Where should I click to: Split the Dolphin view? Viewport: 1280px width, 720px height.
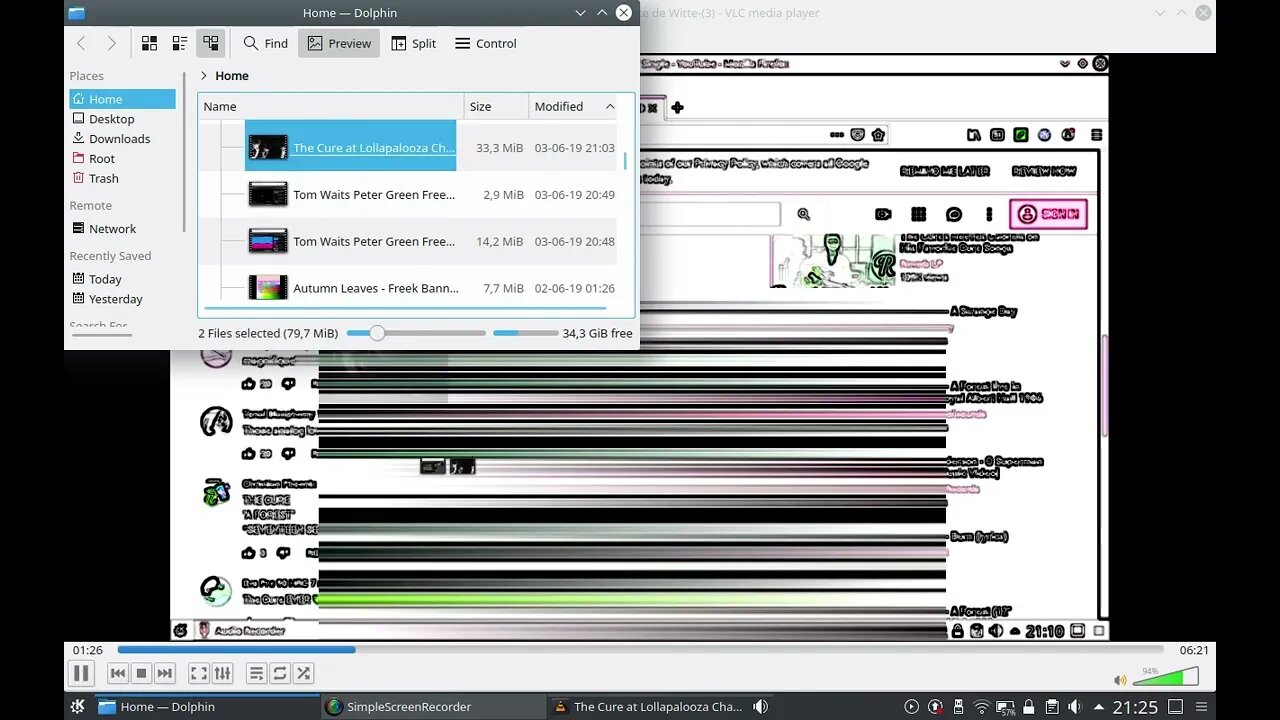[414, 43]
